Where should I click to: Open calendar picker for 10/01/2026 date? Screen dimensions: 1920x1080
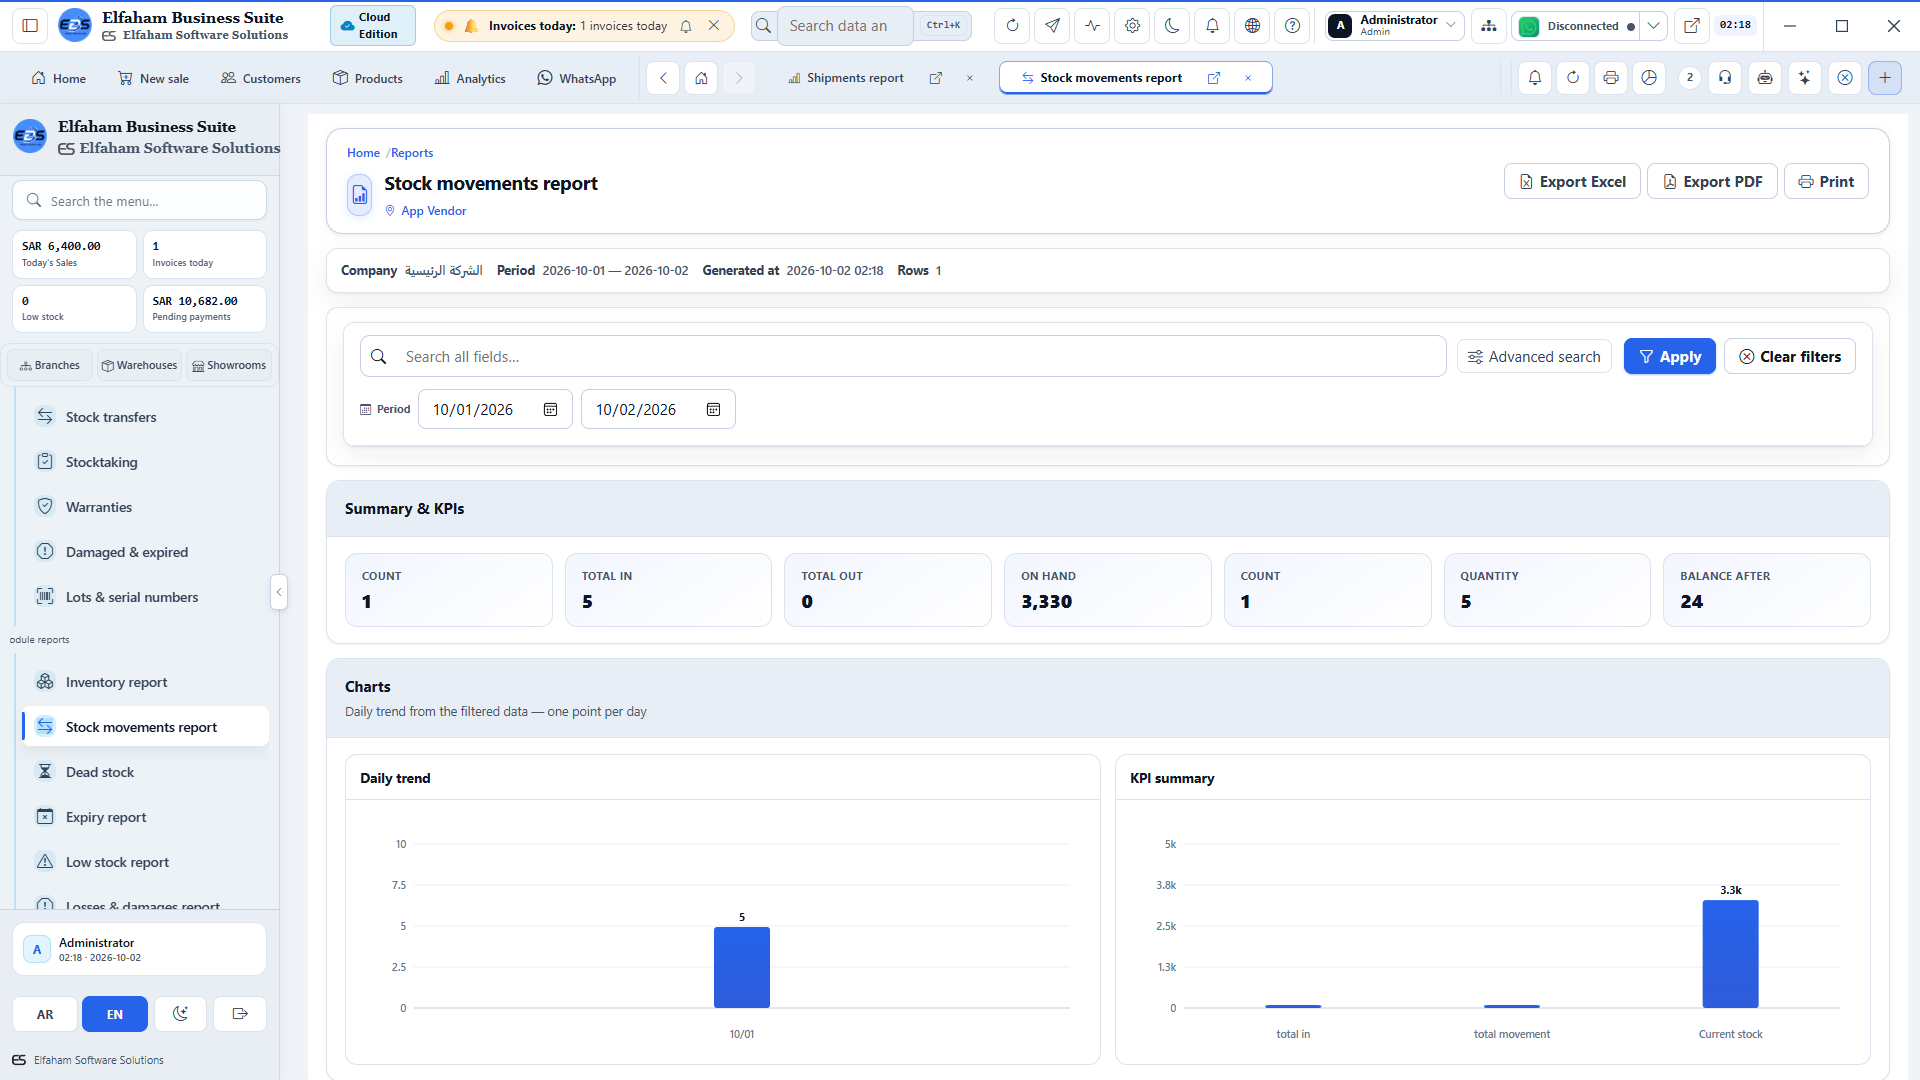tap(550, 410)
